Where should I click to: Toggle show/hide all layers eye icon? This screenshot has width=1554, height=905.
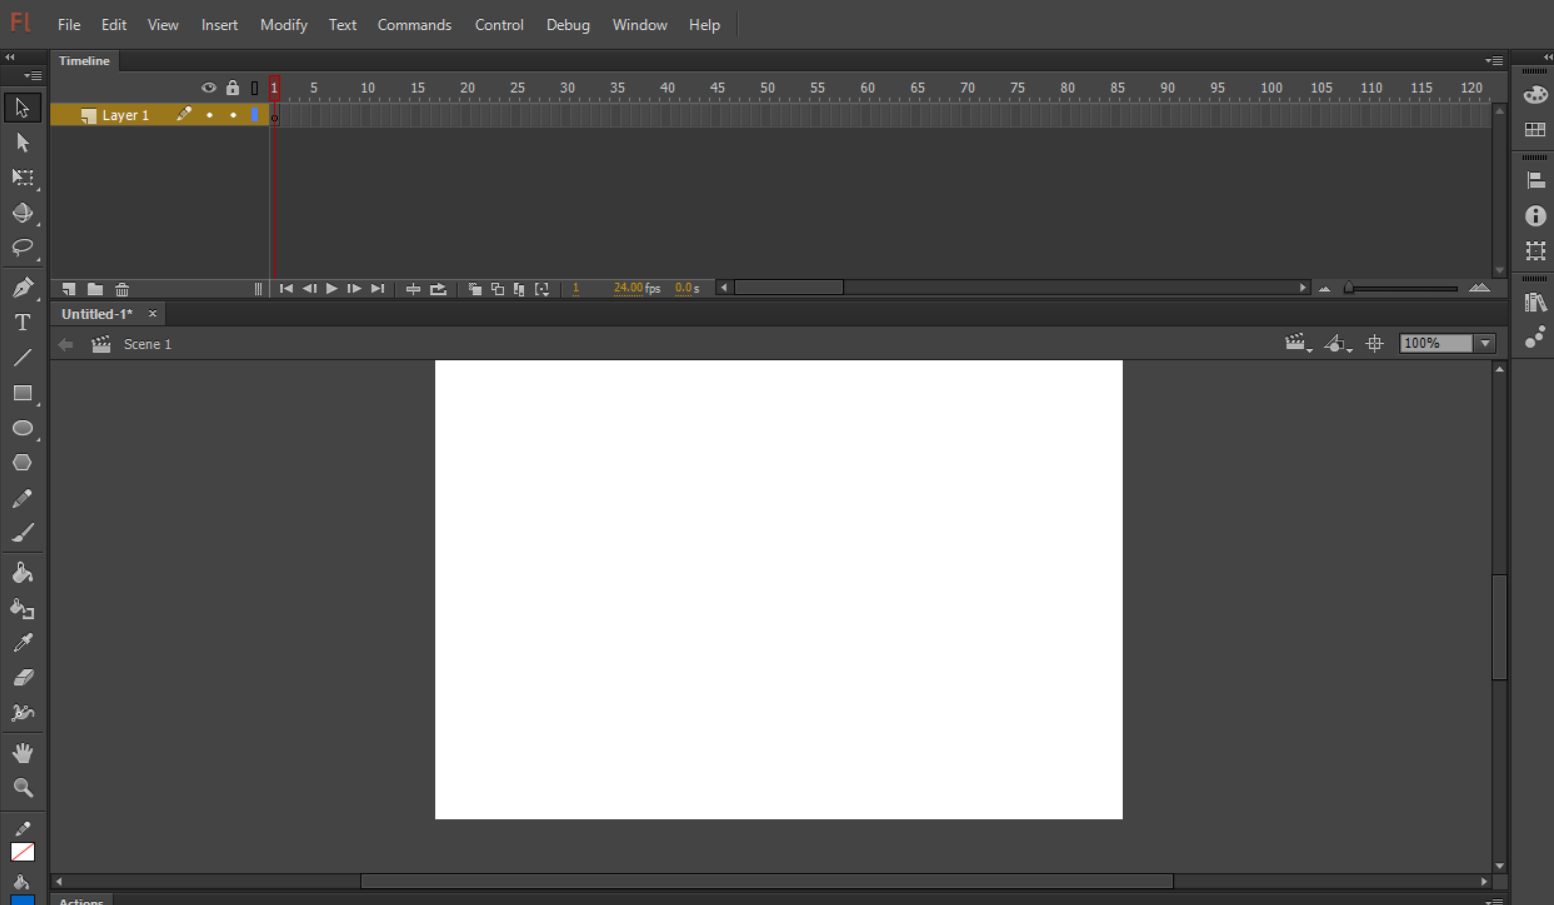point(208,88)
